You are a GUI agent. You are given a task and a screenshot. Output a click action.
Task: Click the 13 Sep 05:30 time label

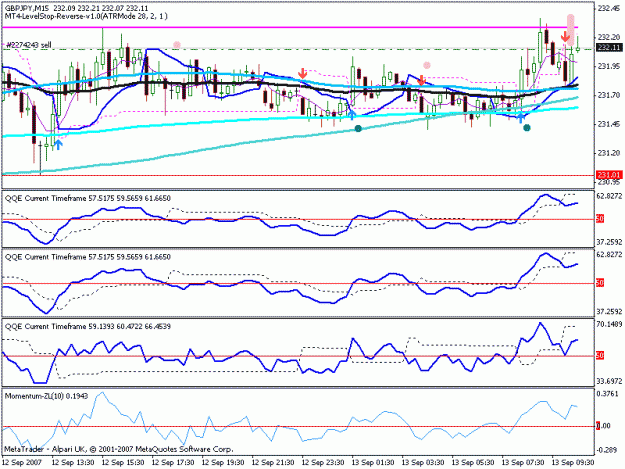tap(473, 463)
